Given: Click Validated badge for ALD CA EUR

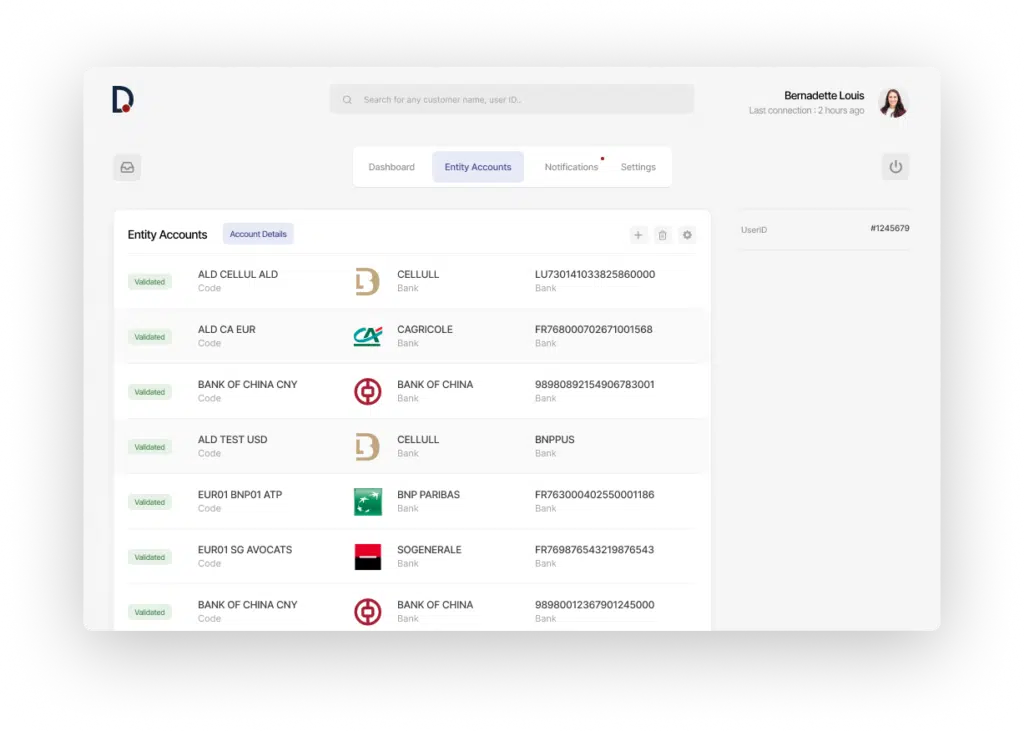Looking at the screenshot, I should point(150,337).
